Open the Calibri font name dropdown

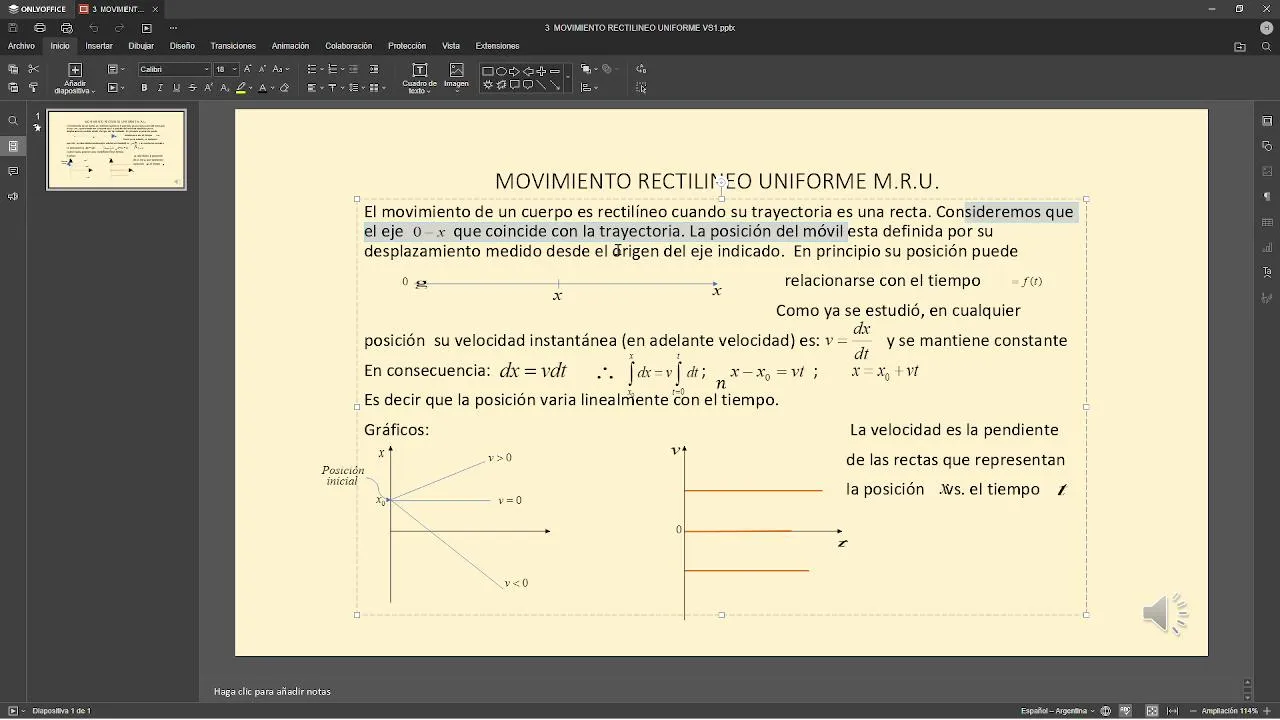point(174,69)
